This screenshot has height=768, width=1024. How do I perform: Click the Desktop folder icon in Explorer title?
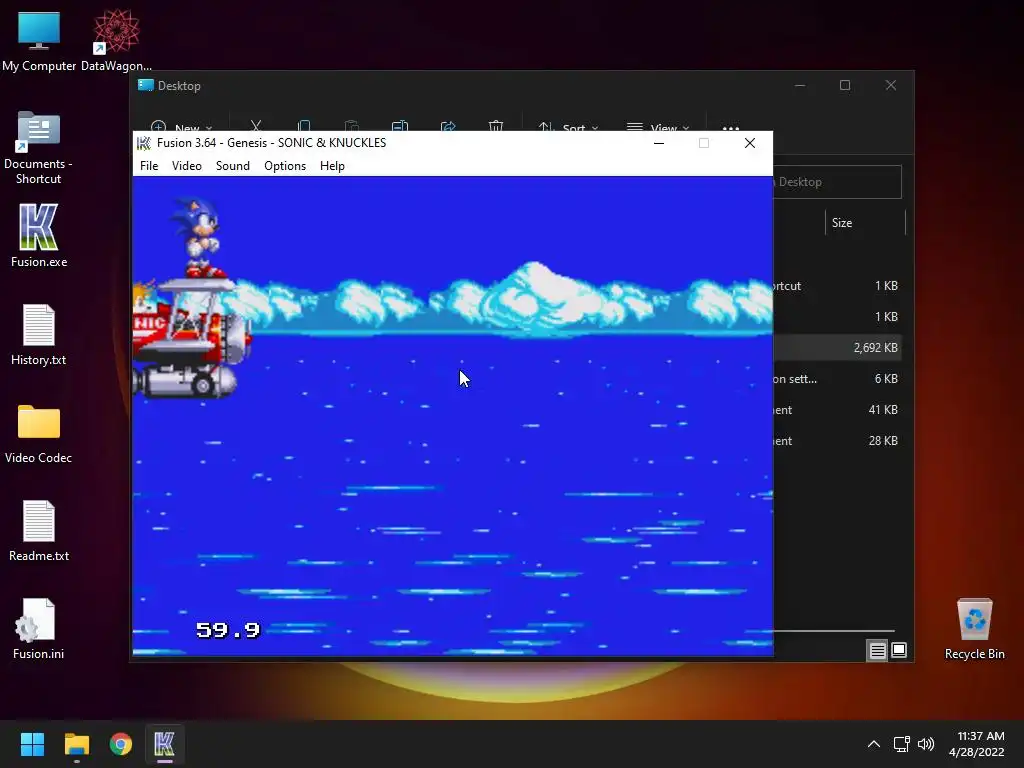coord(146,86)
